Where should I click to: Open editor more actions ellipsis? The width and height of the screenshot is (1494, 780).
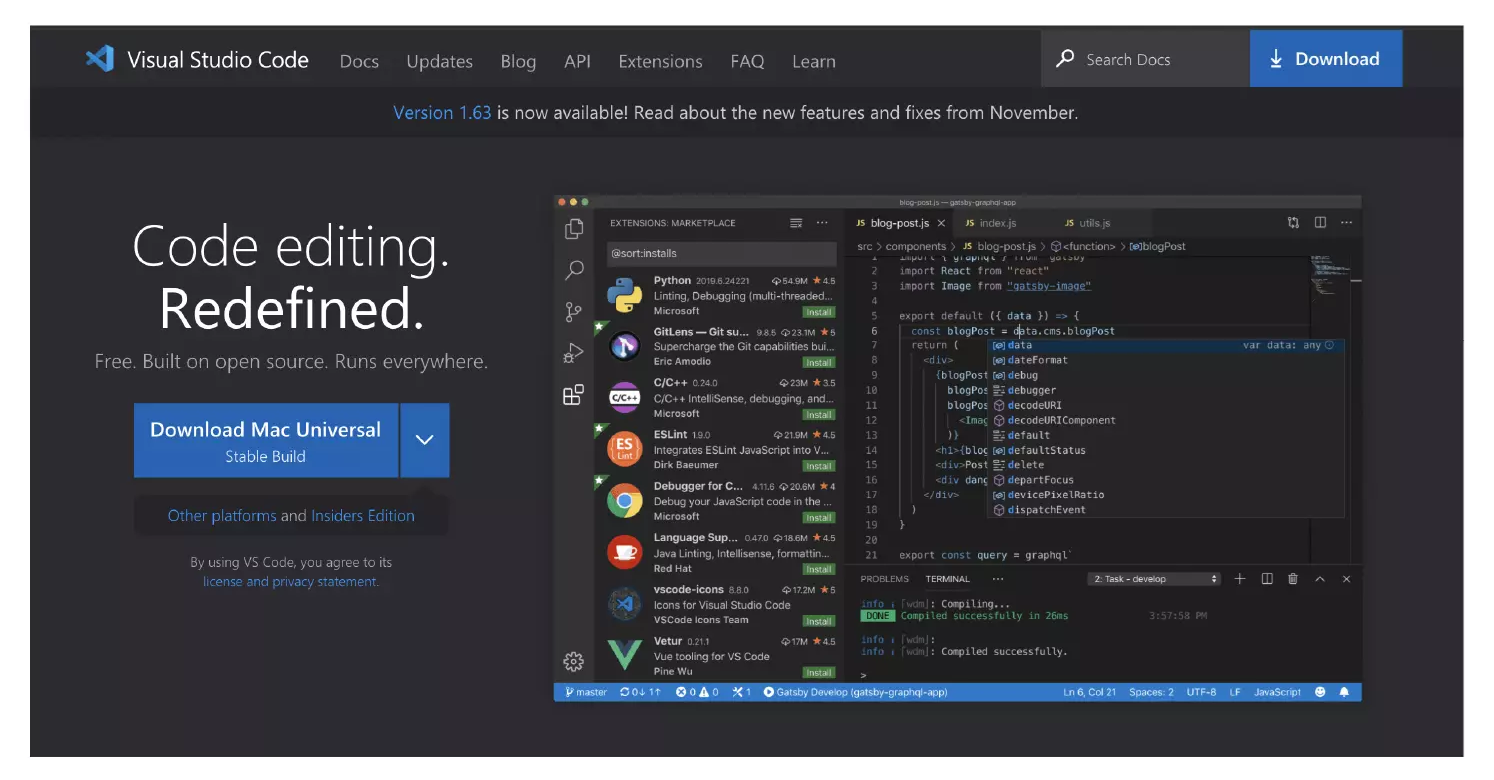pyautogui.click(x=1346, y=223)
